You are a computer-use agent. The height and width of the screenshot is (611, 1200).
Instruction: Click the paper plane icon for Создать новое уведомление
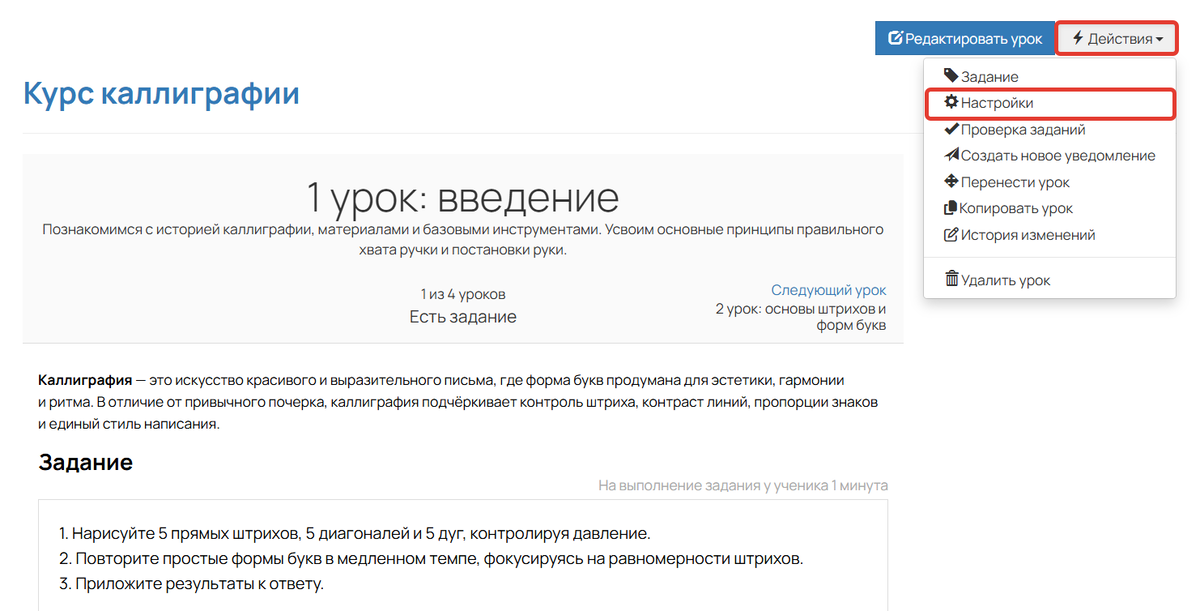tap(951, 155)
